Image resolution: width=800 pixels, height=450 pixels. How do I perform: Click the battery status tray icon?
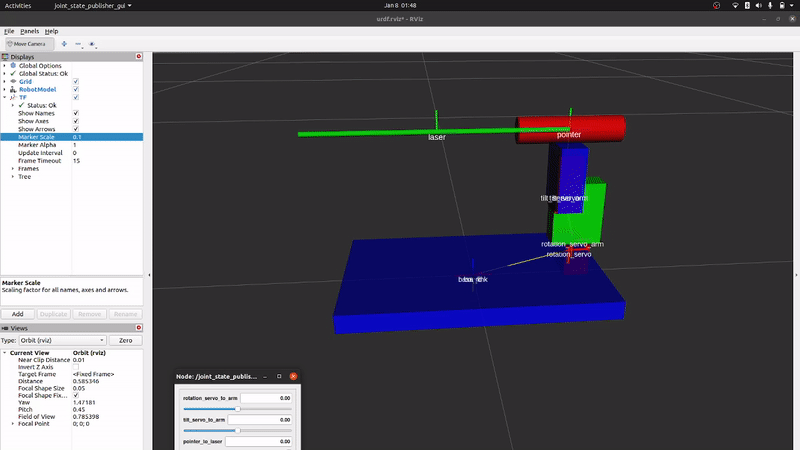click(x=782, y=6)
